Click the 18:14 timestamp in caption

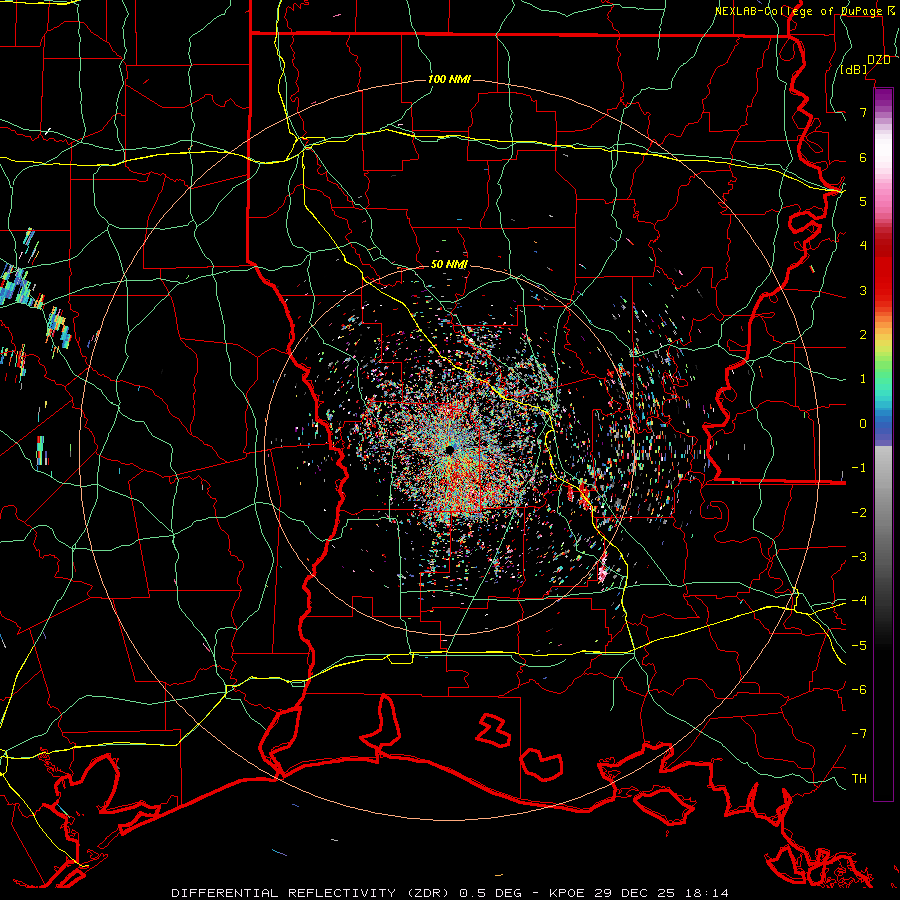(x=707, y=893)
